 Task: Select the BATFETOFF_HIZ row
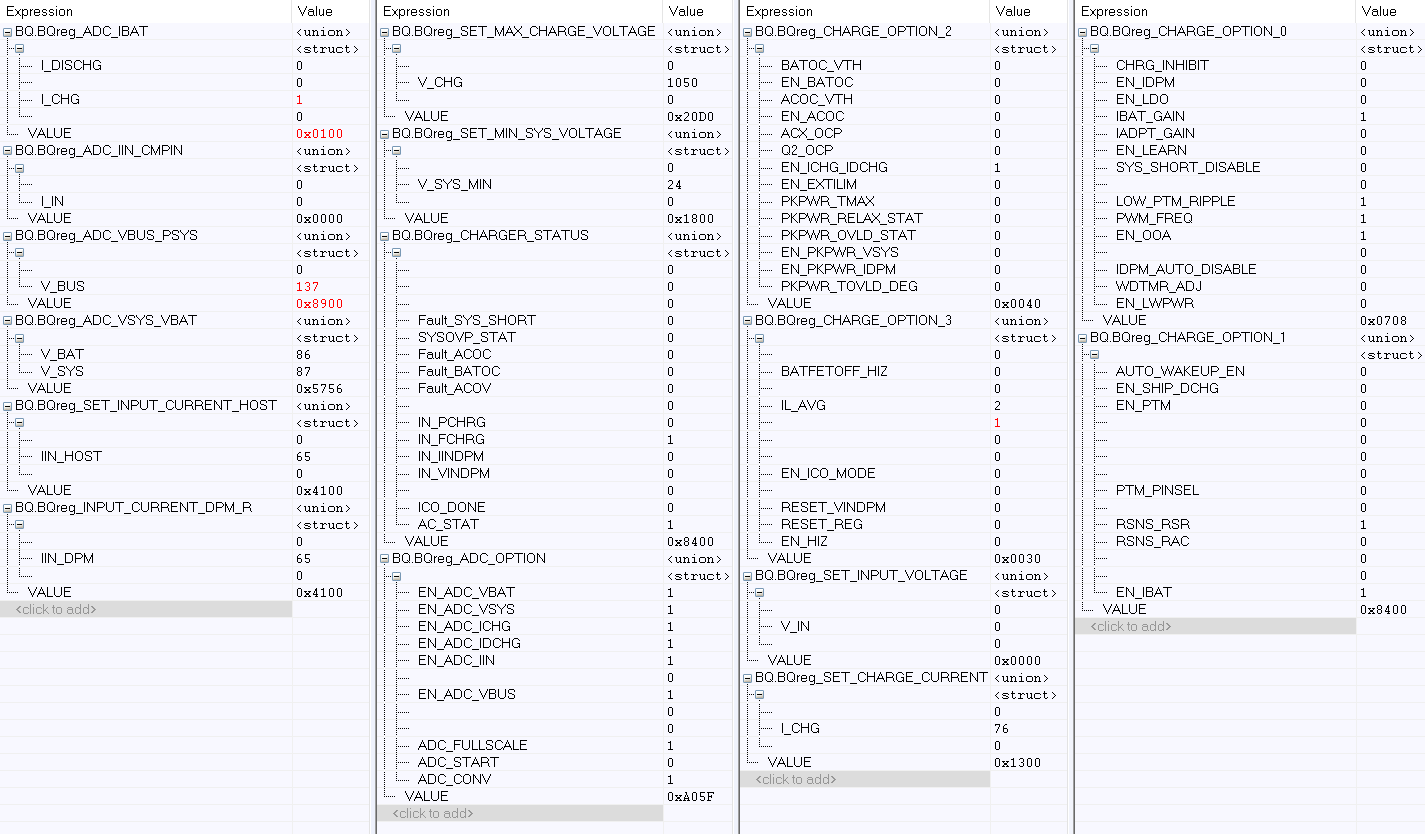click(906, 372)
